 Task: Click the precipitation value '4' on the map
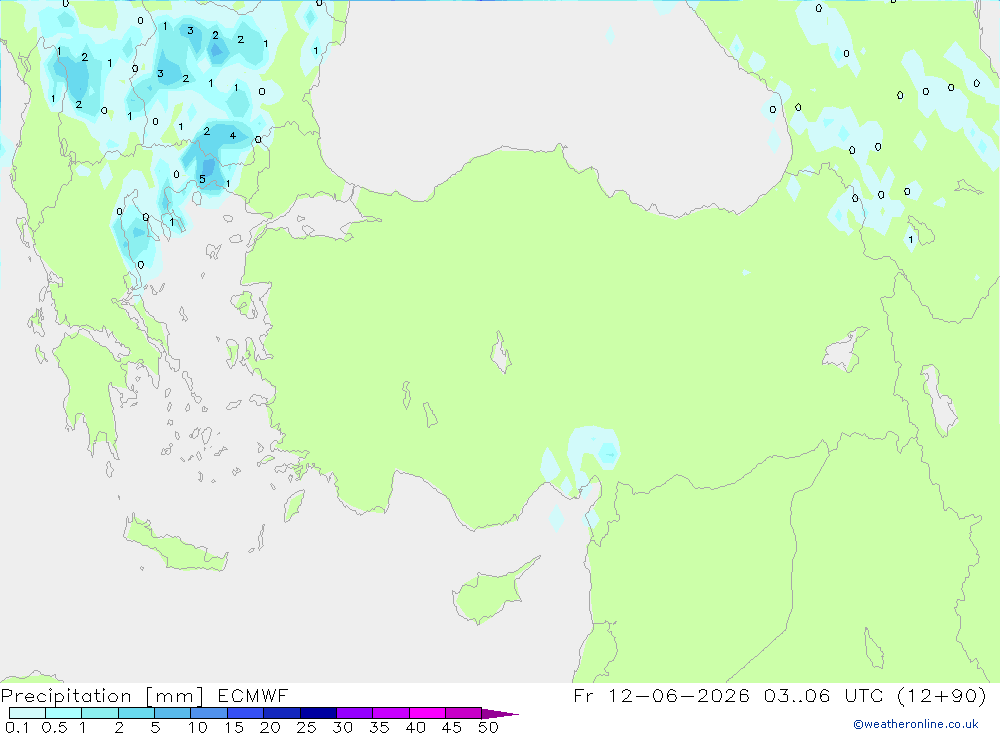coord(233,135)
